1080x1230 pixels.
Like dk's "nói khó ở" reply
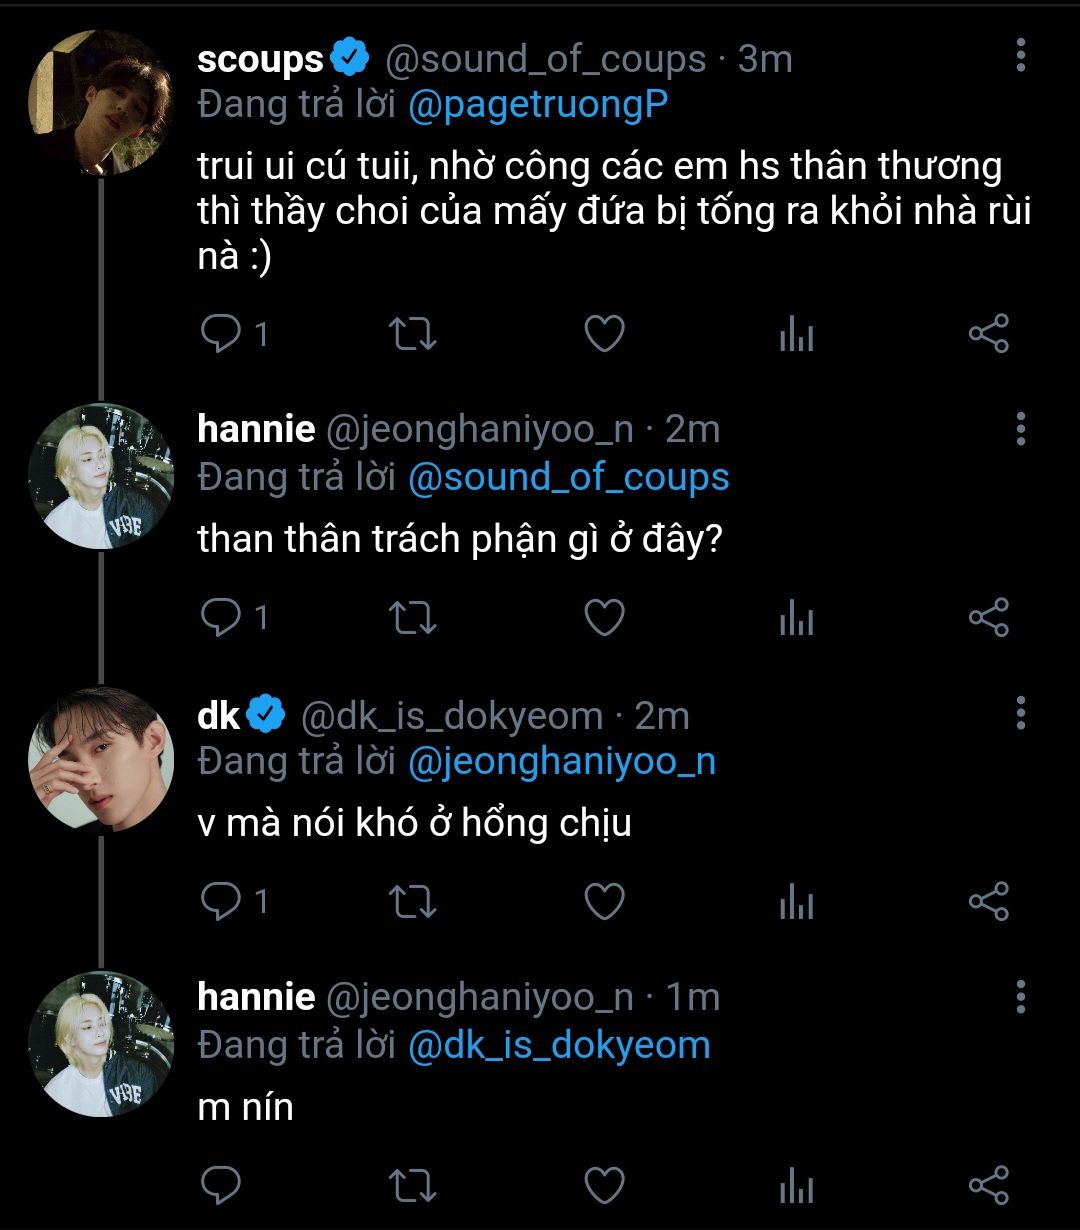pyautogui.click(x=604, y=902)
